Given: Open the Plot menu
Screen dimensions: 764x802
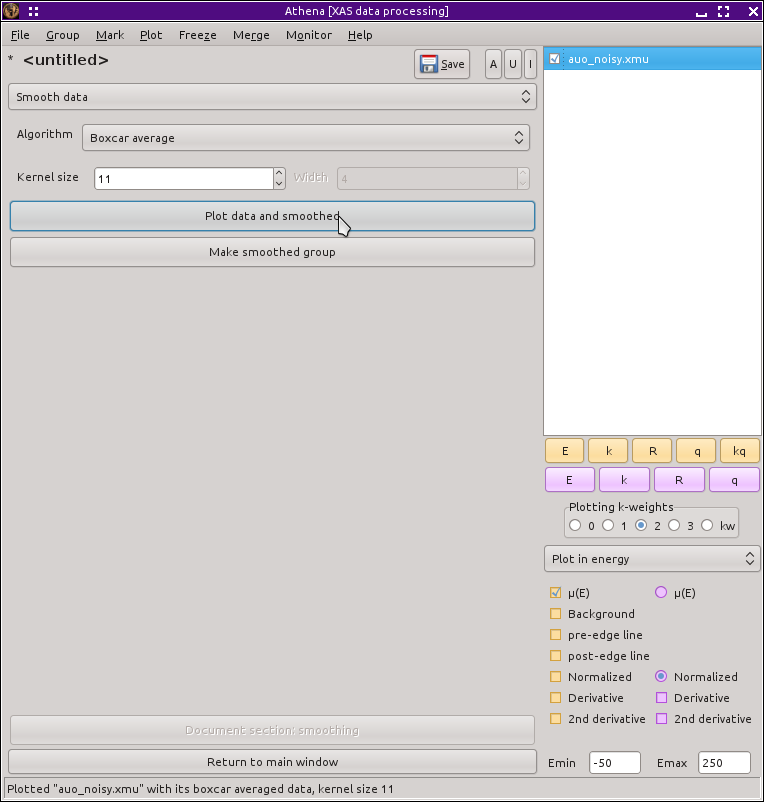Looking at the screenshot, I should click(151, 35).
